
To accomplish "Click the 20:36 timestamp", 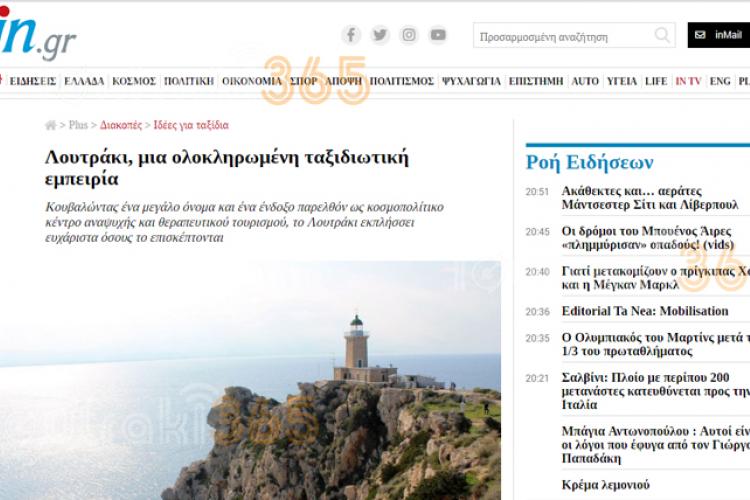I will click(x=537, y=312).
